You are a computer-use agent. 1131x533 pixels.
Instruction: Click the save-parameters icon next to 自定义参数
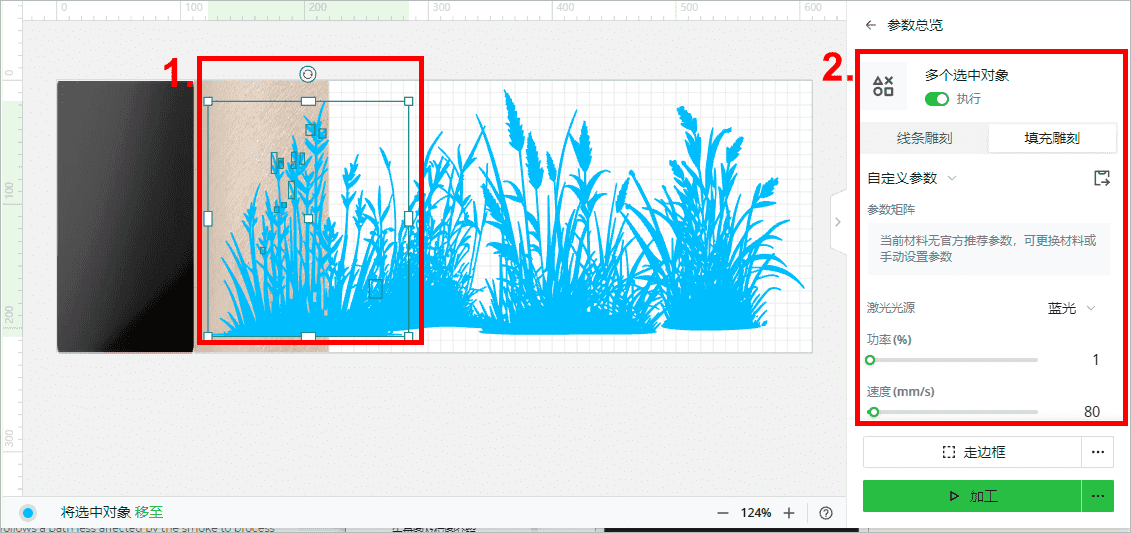click(1101, 178)
